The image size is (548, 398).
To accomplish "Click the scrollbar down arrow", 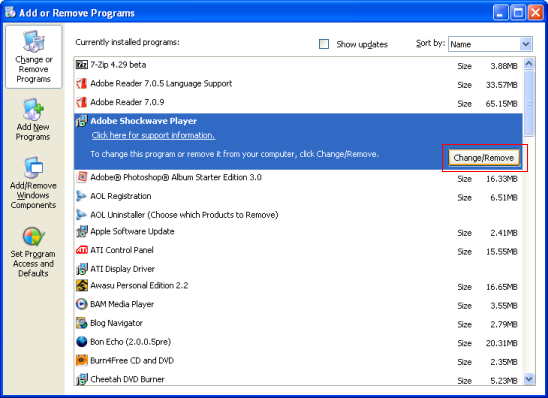I will pyautogui.click(x=529, y=378).
